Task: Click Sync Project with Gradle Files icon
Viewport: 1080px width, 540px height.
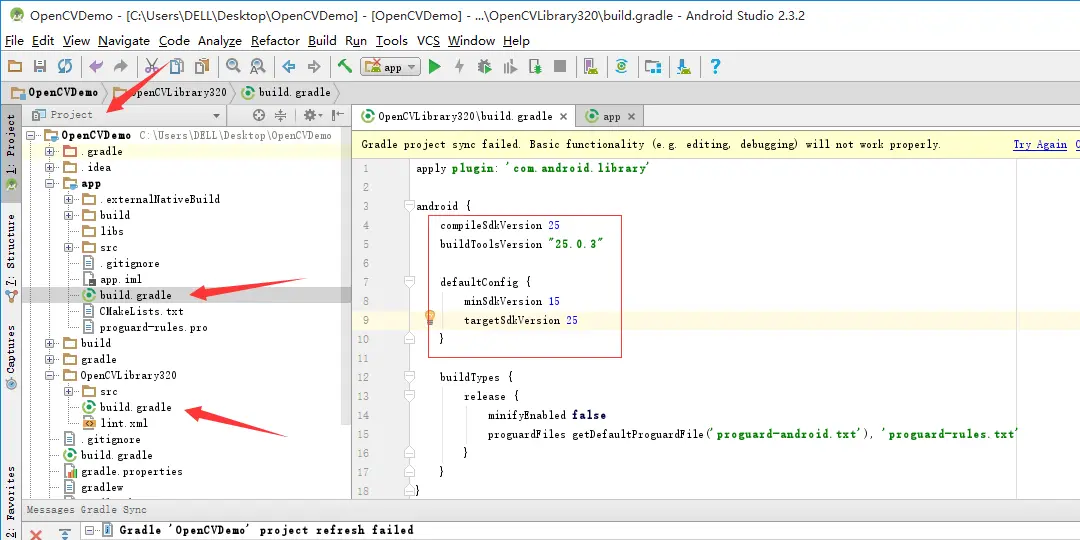Action: coord(621,66)
